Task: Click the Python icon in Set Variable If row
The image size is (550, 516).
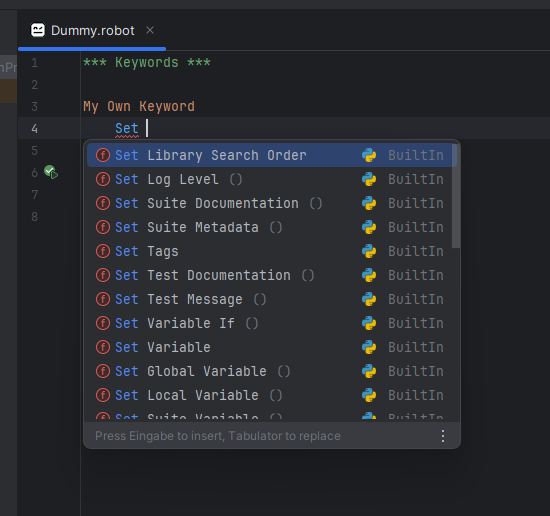Action: point(369,323)
